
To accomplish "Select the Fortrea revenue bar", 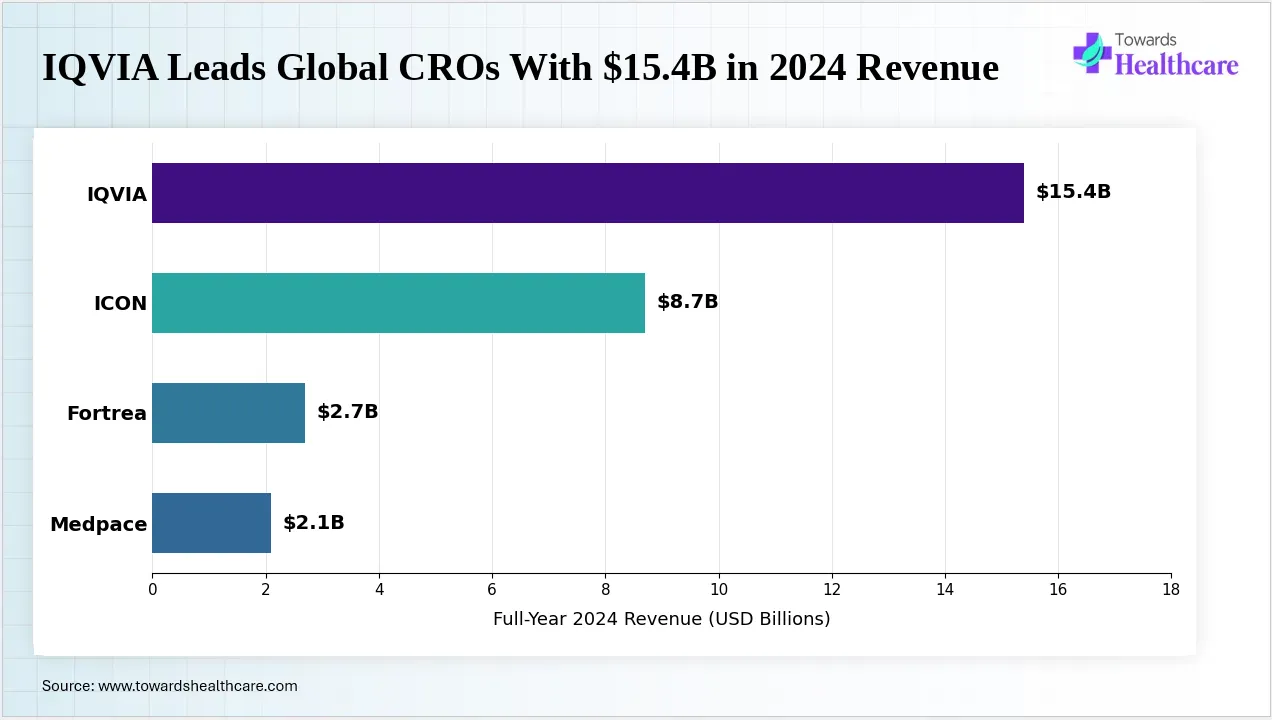I will point(228,413).
